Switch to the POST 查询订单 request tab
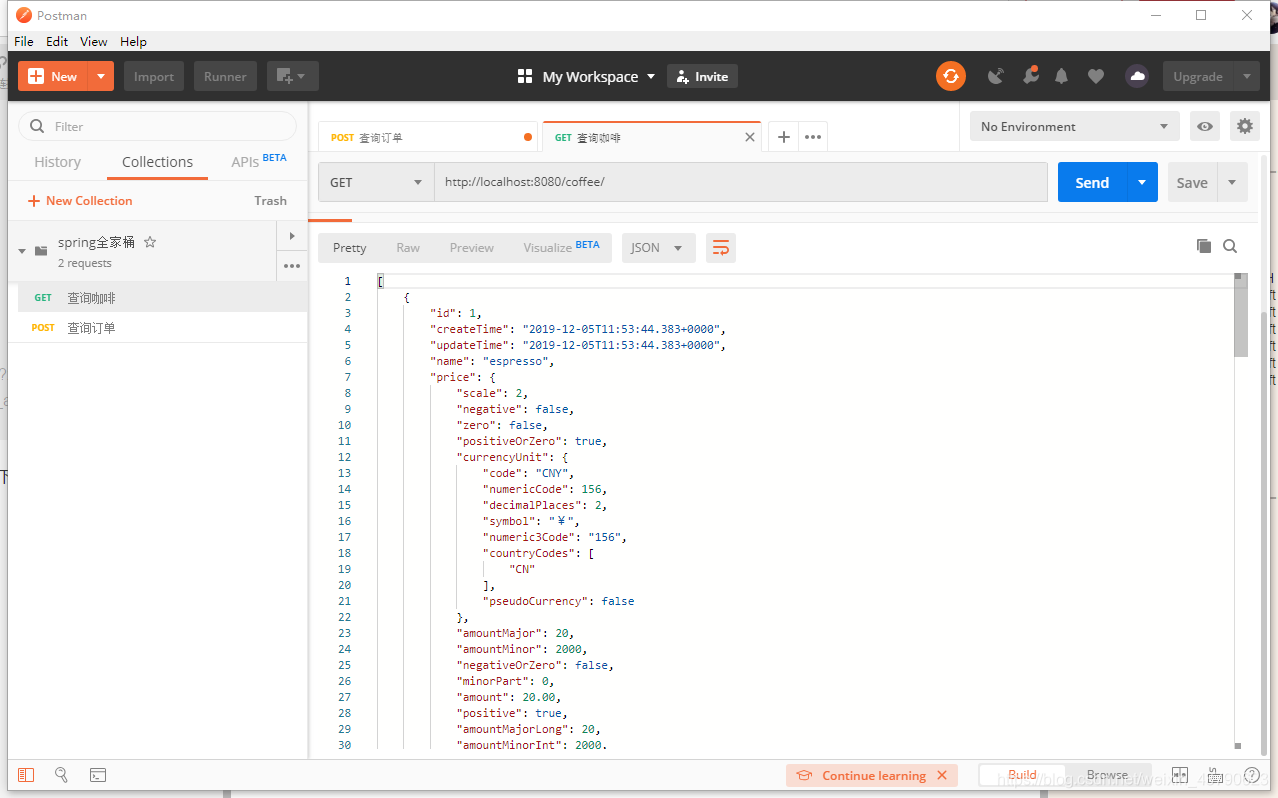Image resolution: width=1278 pixels, height=798 pixels. (428, 137)
